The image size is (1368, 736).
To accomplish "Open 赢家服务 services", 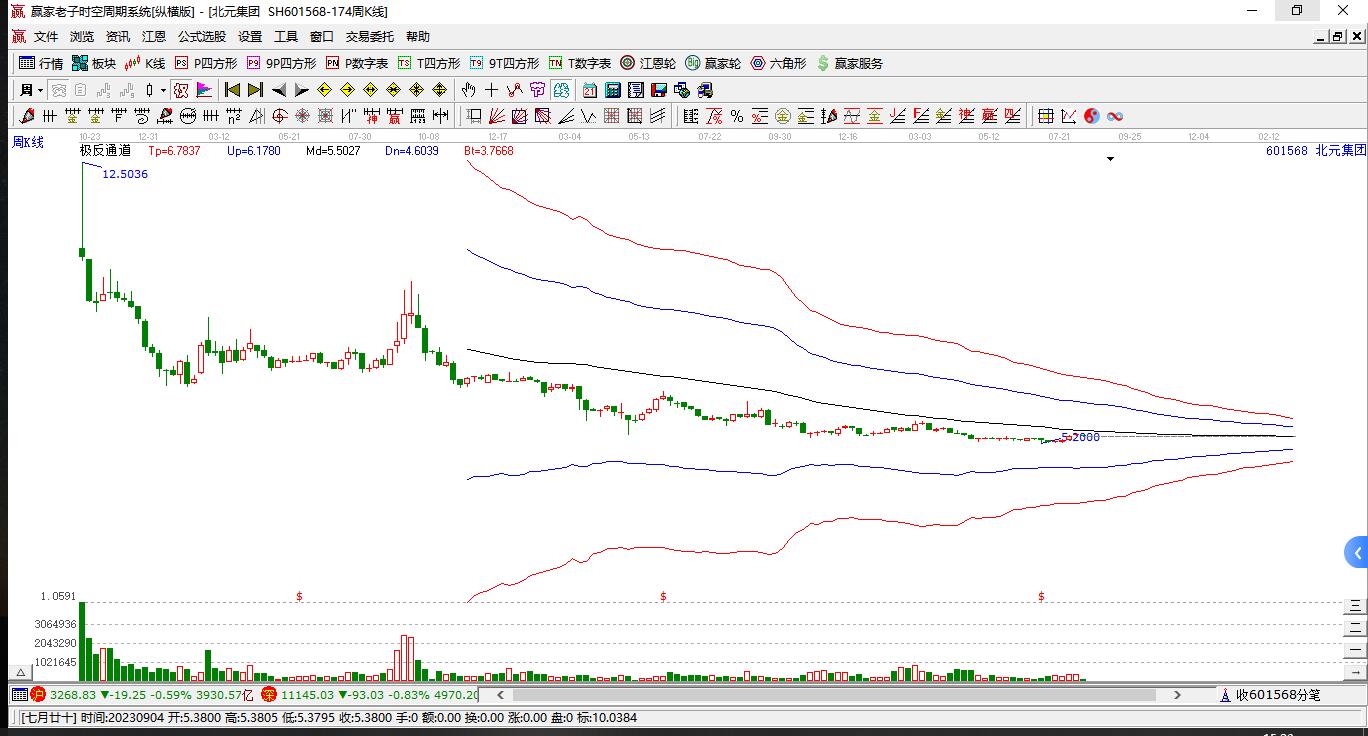I will (850, 63).
